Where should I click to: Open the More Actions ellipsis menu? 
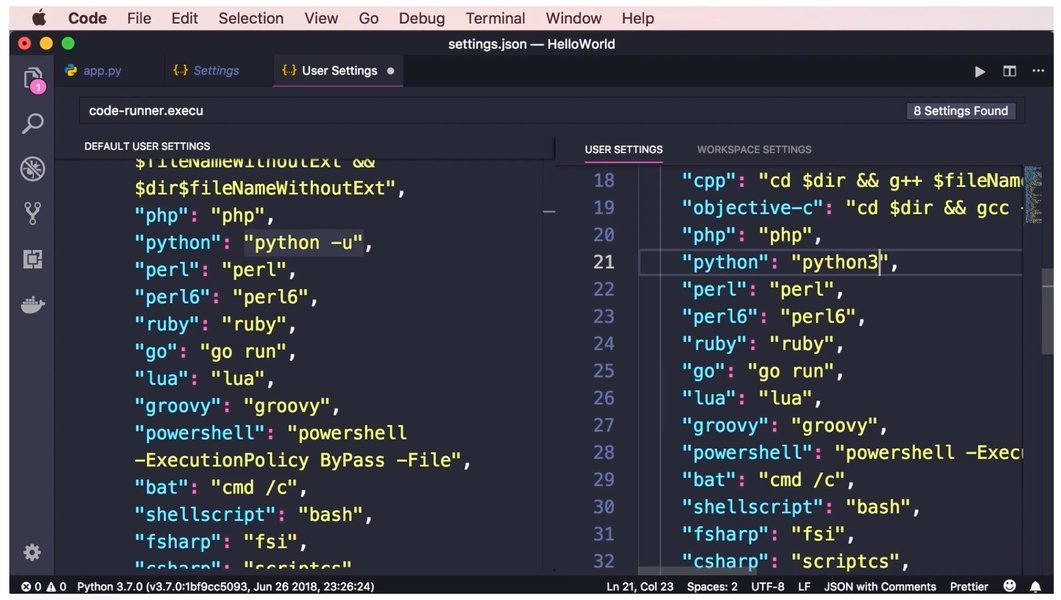pyautogui.click(x=1038, y=70)
